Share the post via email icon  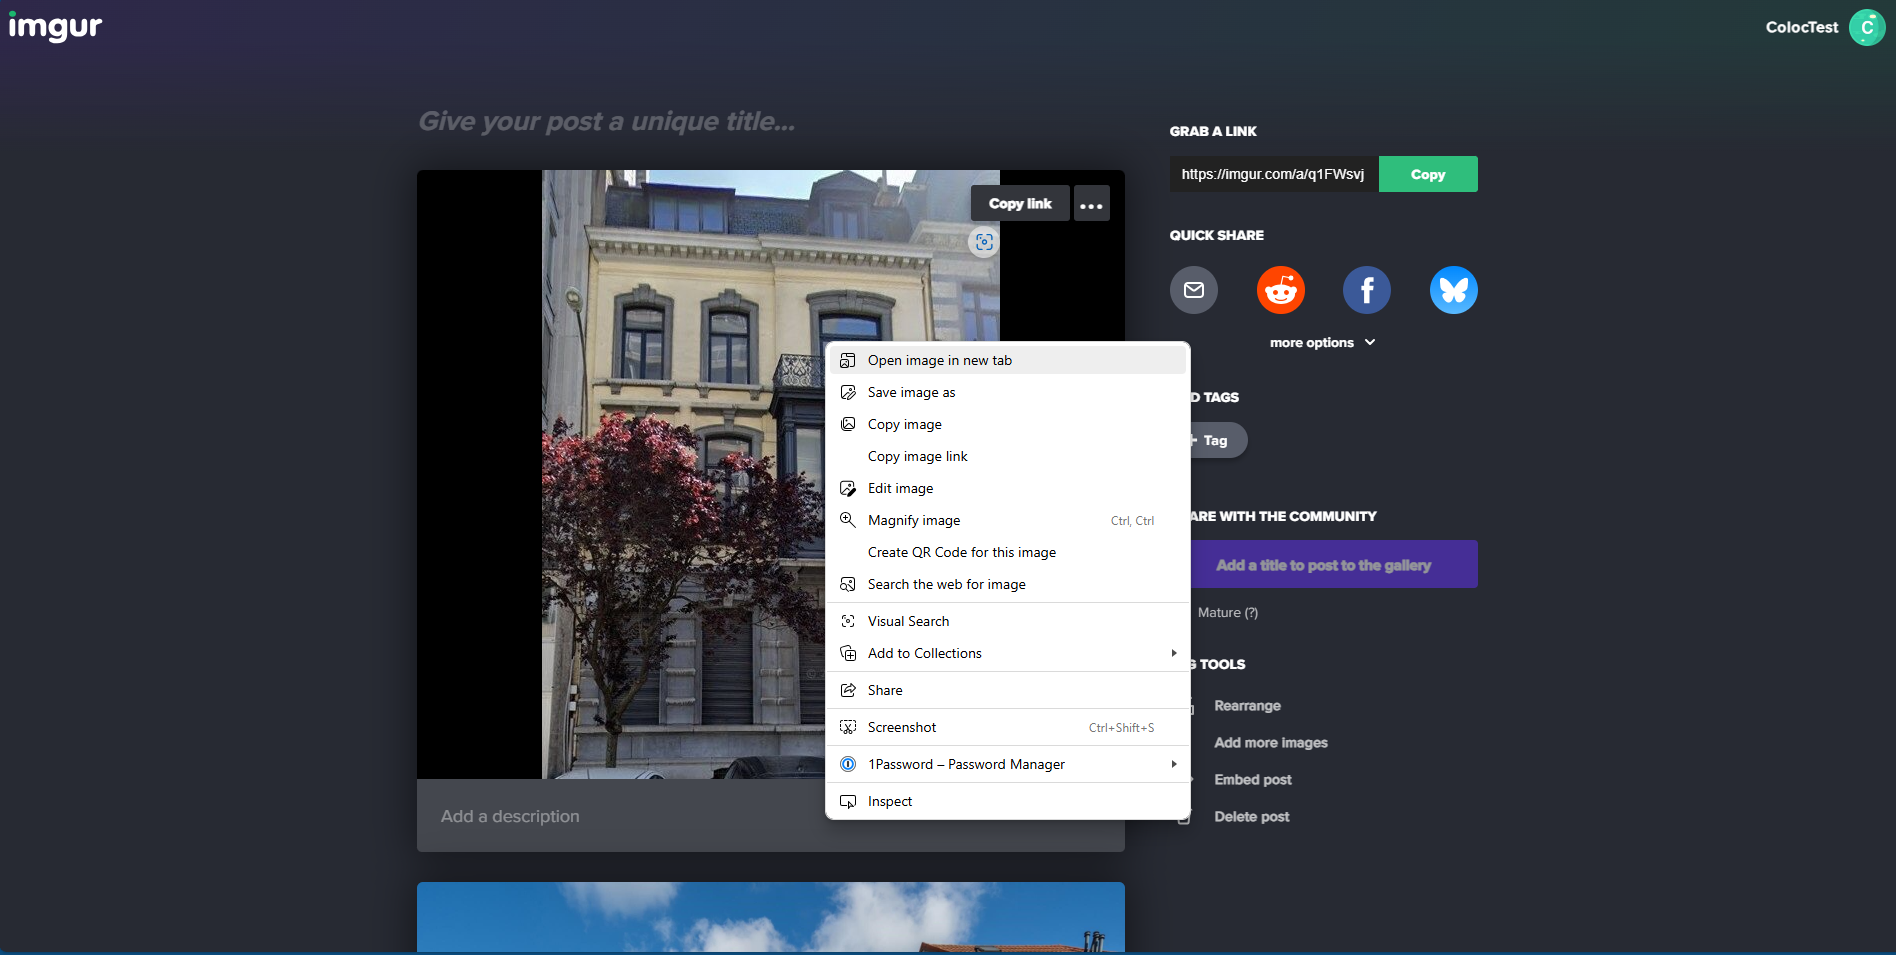pyautogui.click(x=1193, y=290)
